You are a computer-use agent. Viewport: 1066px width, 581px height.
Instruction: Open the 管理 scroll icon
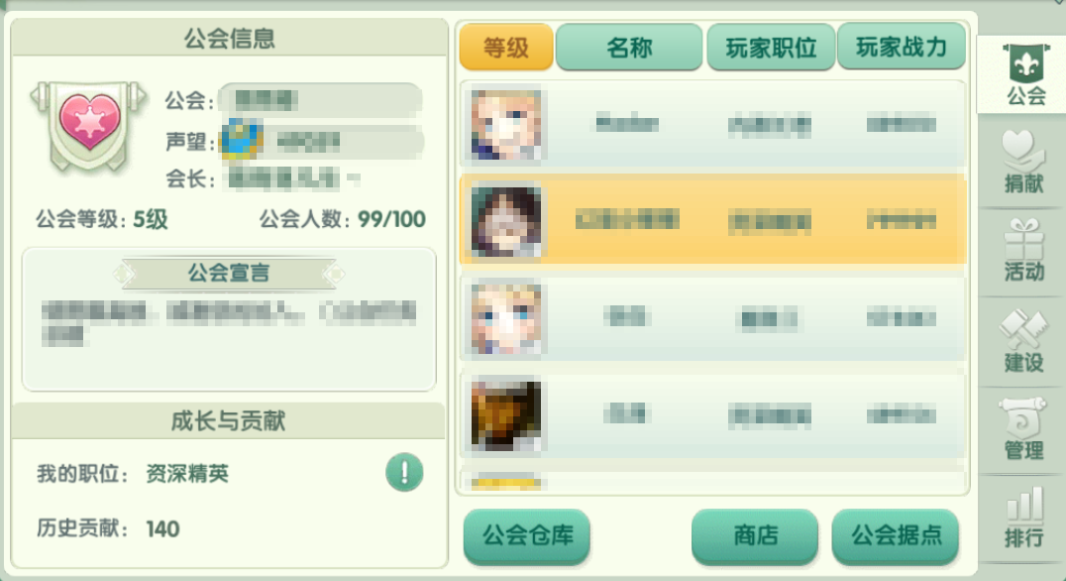(1024, 429)
